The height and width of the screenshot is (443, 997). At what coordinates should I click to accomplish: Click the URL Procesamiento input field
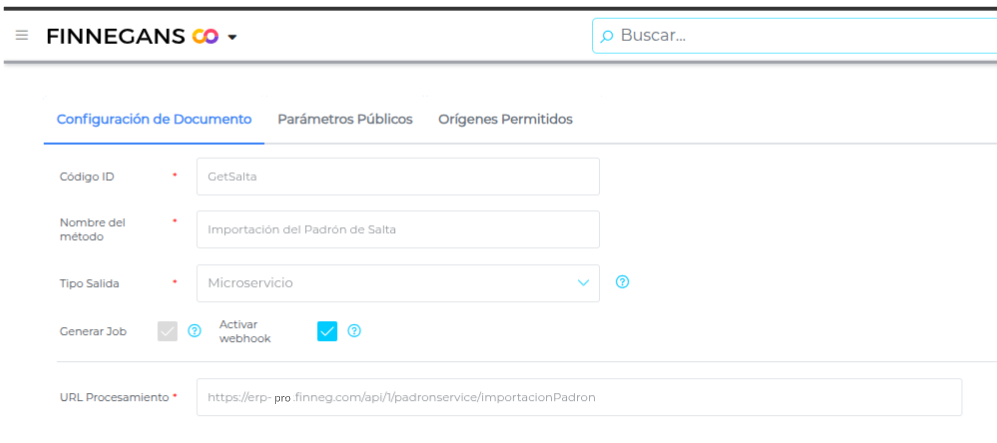[579, 397]
